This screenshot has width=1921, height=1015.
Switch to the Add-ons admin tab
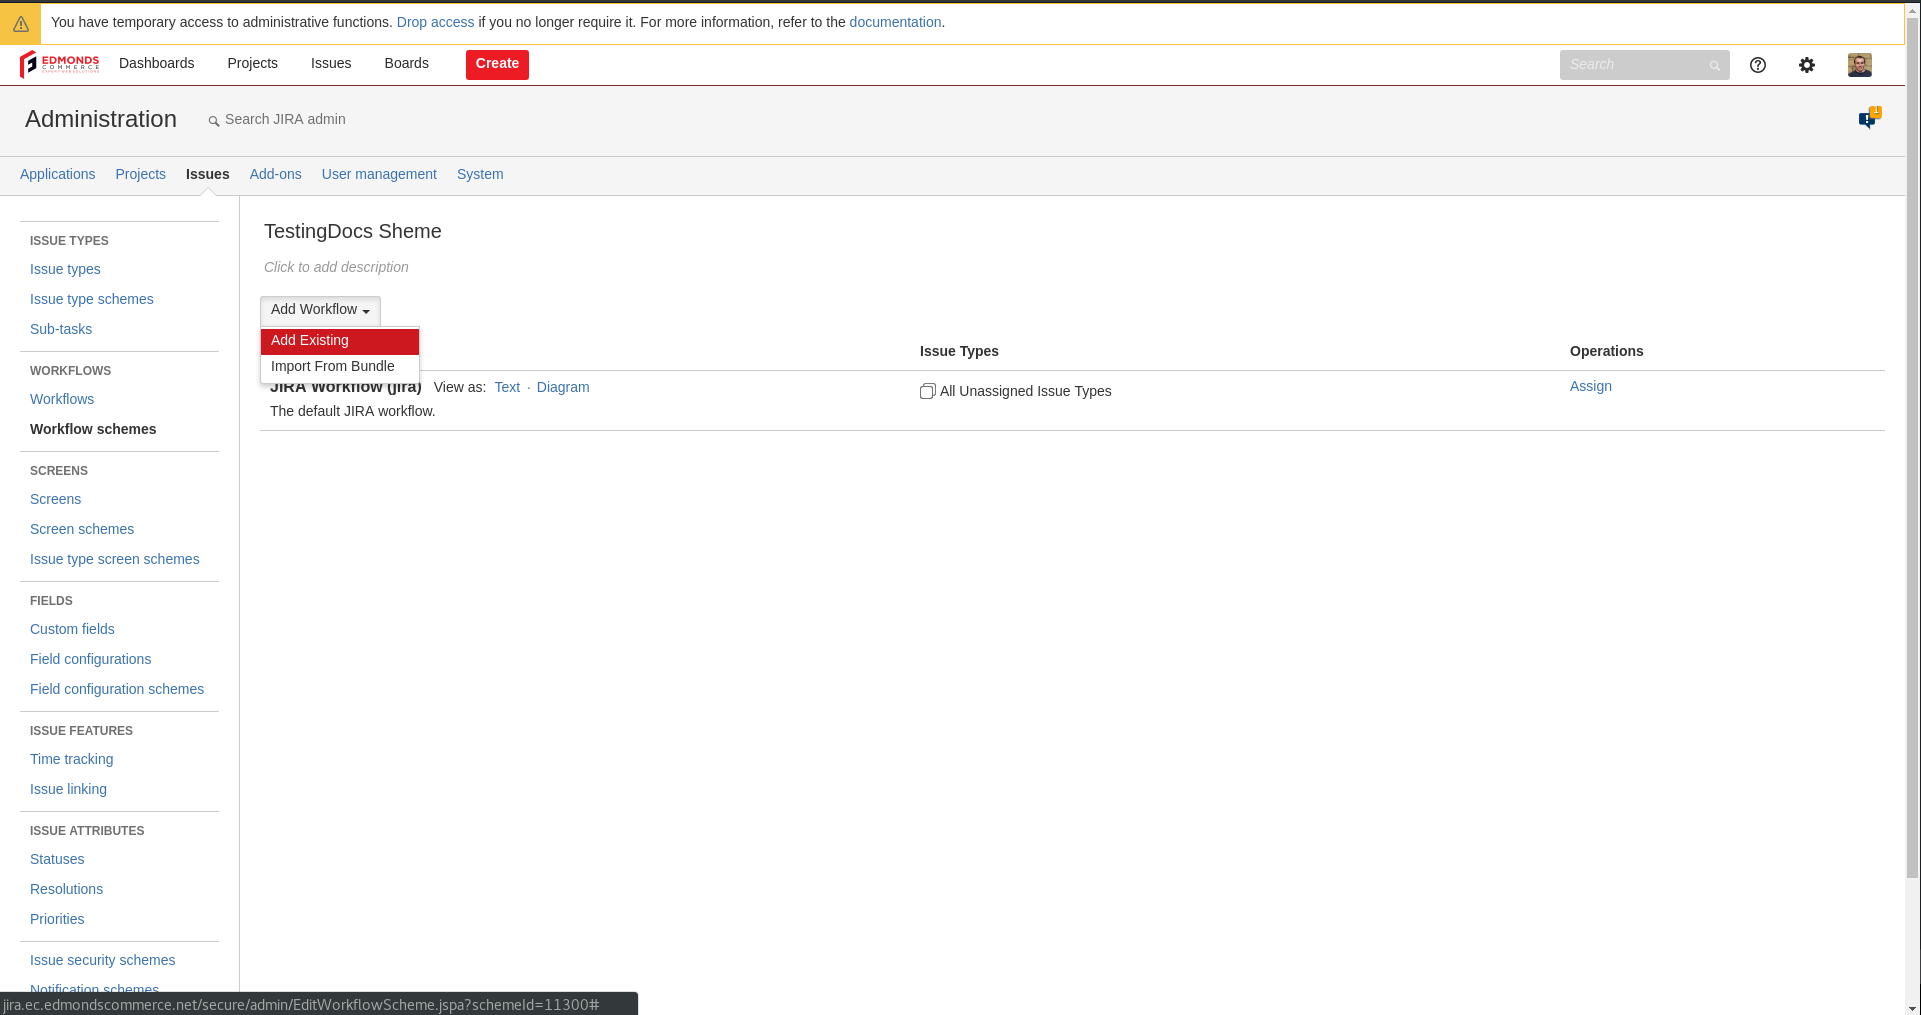(276, 174)
